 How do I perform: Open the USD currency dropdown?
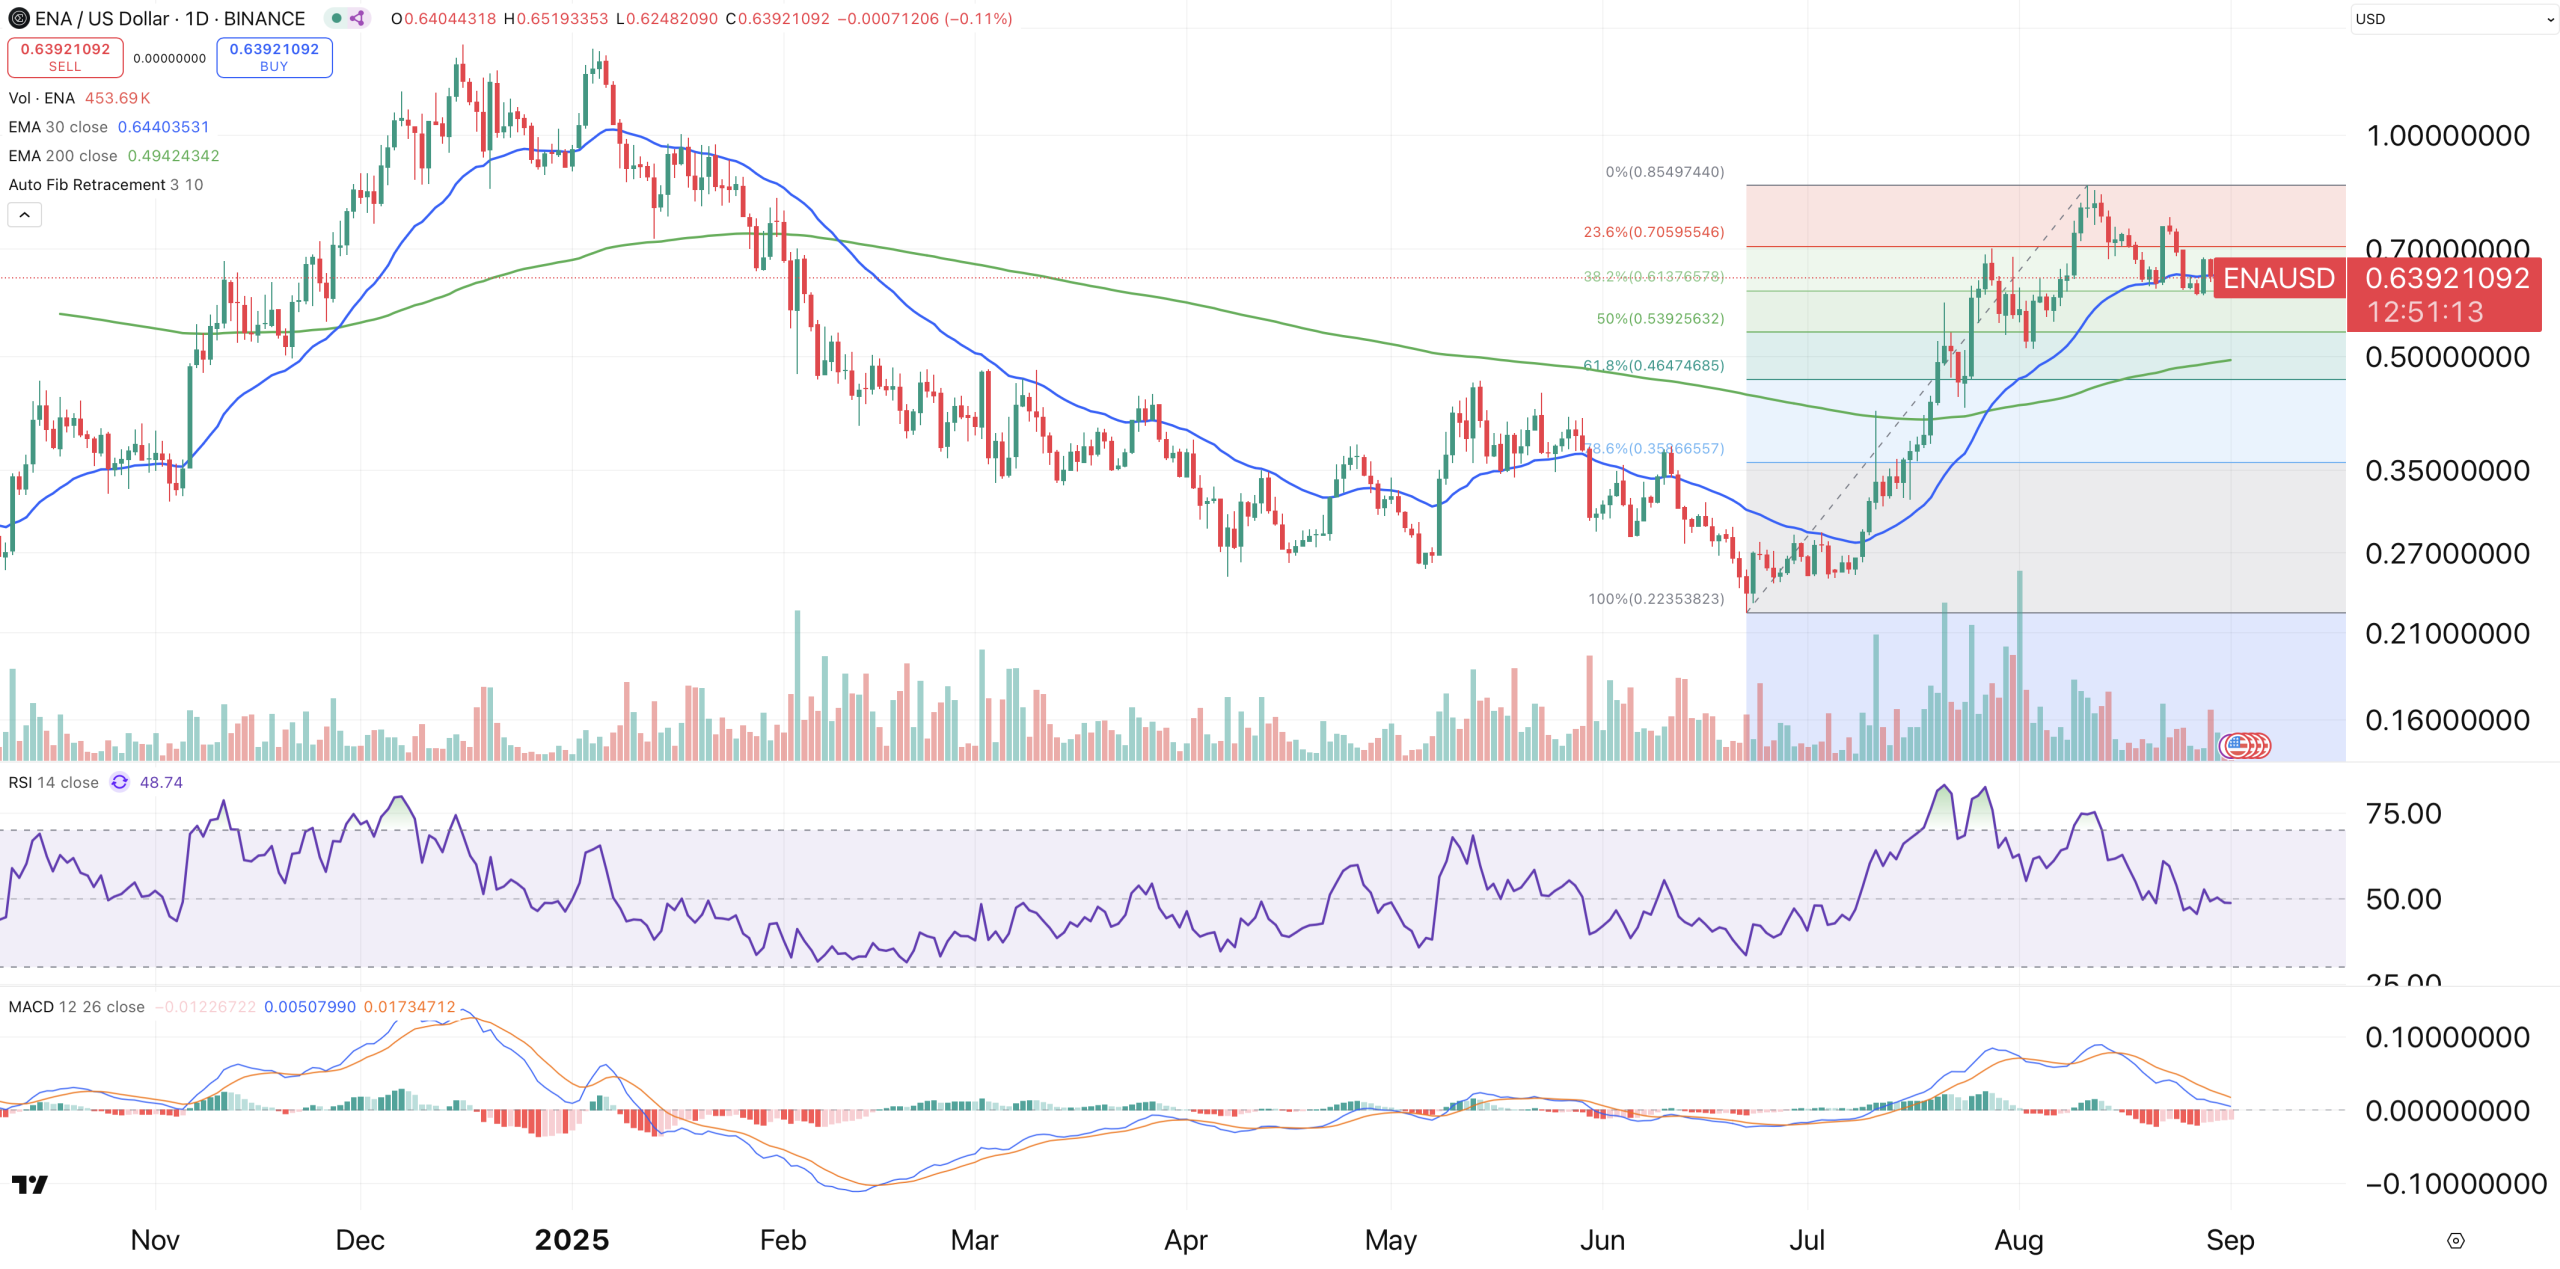(2453, 19)
